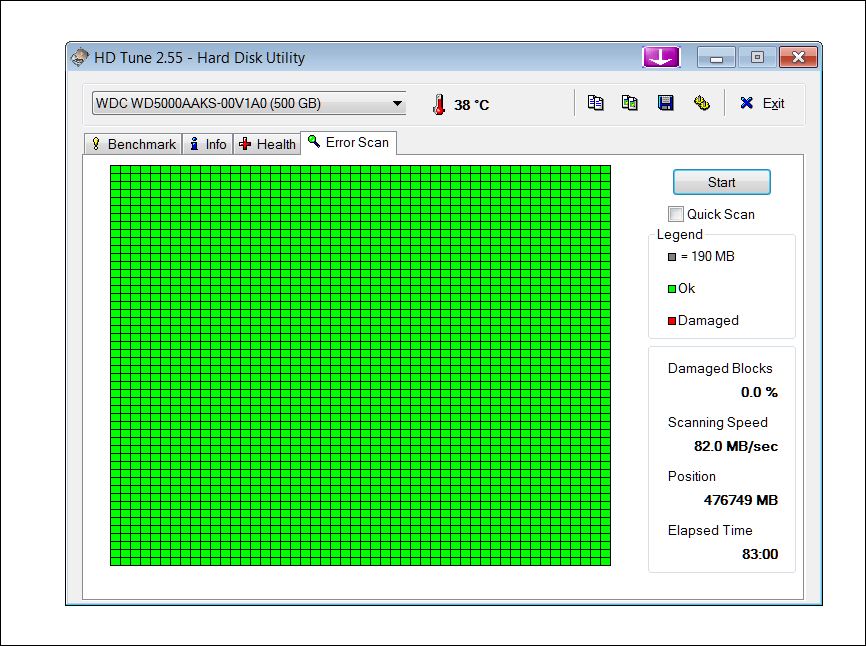Click the purple download arrow button

point(661,57)
